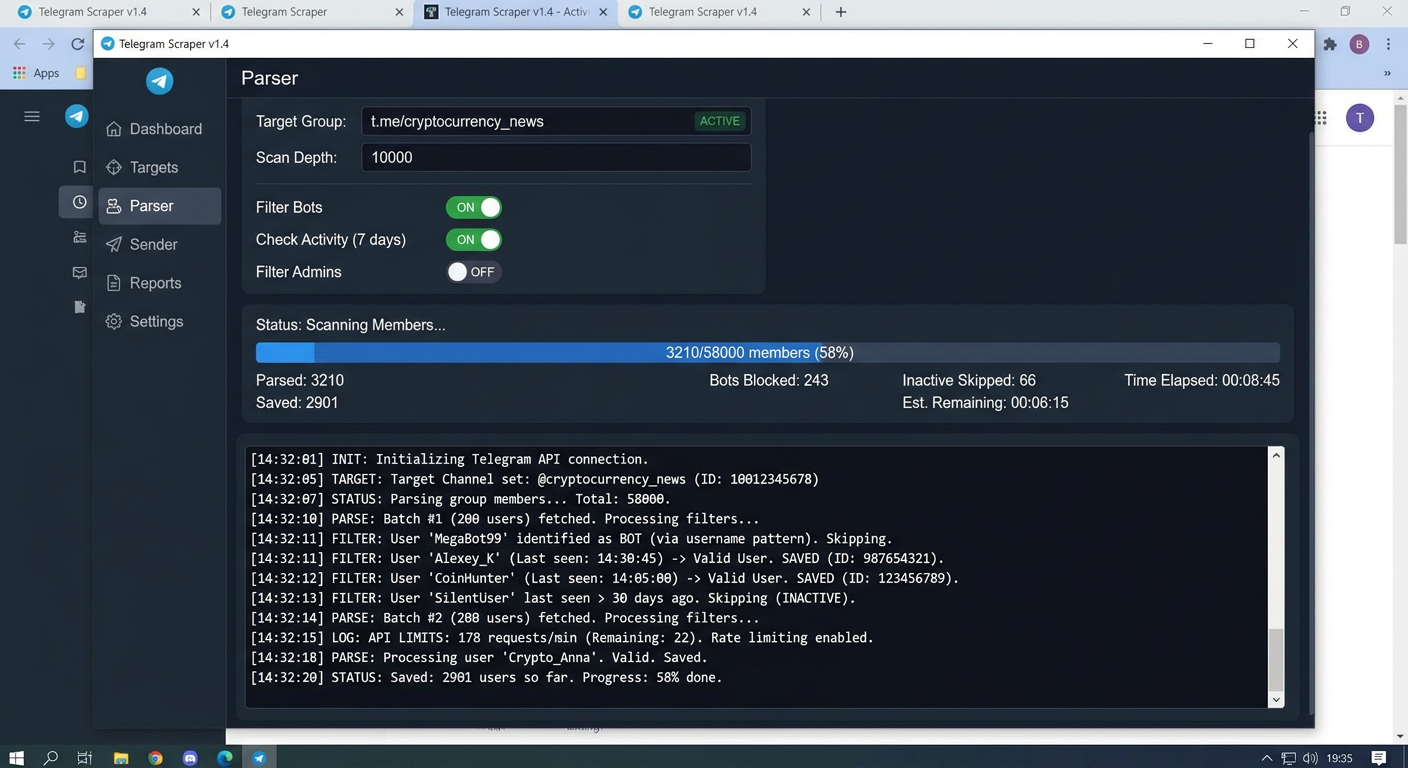Click the 'CoinHunter' filter log line
This screenshot has width=1408, height=768.
[x=605, y=579]
